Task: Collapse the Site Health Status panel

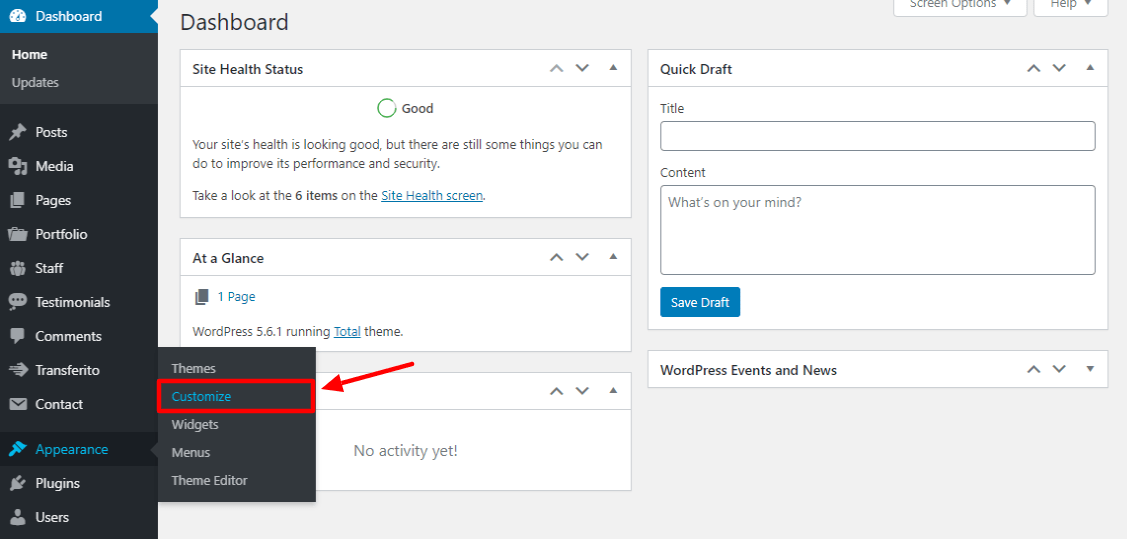Action: tap(613, 68)
